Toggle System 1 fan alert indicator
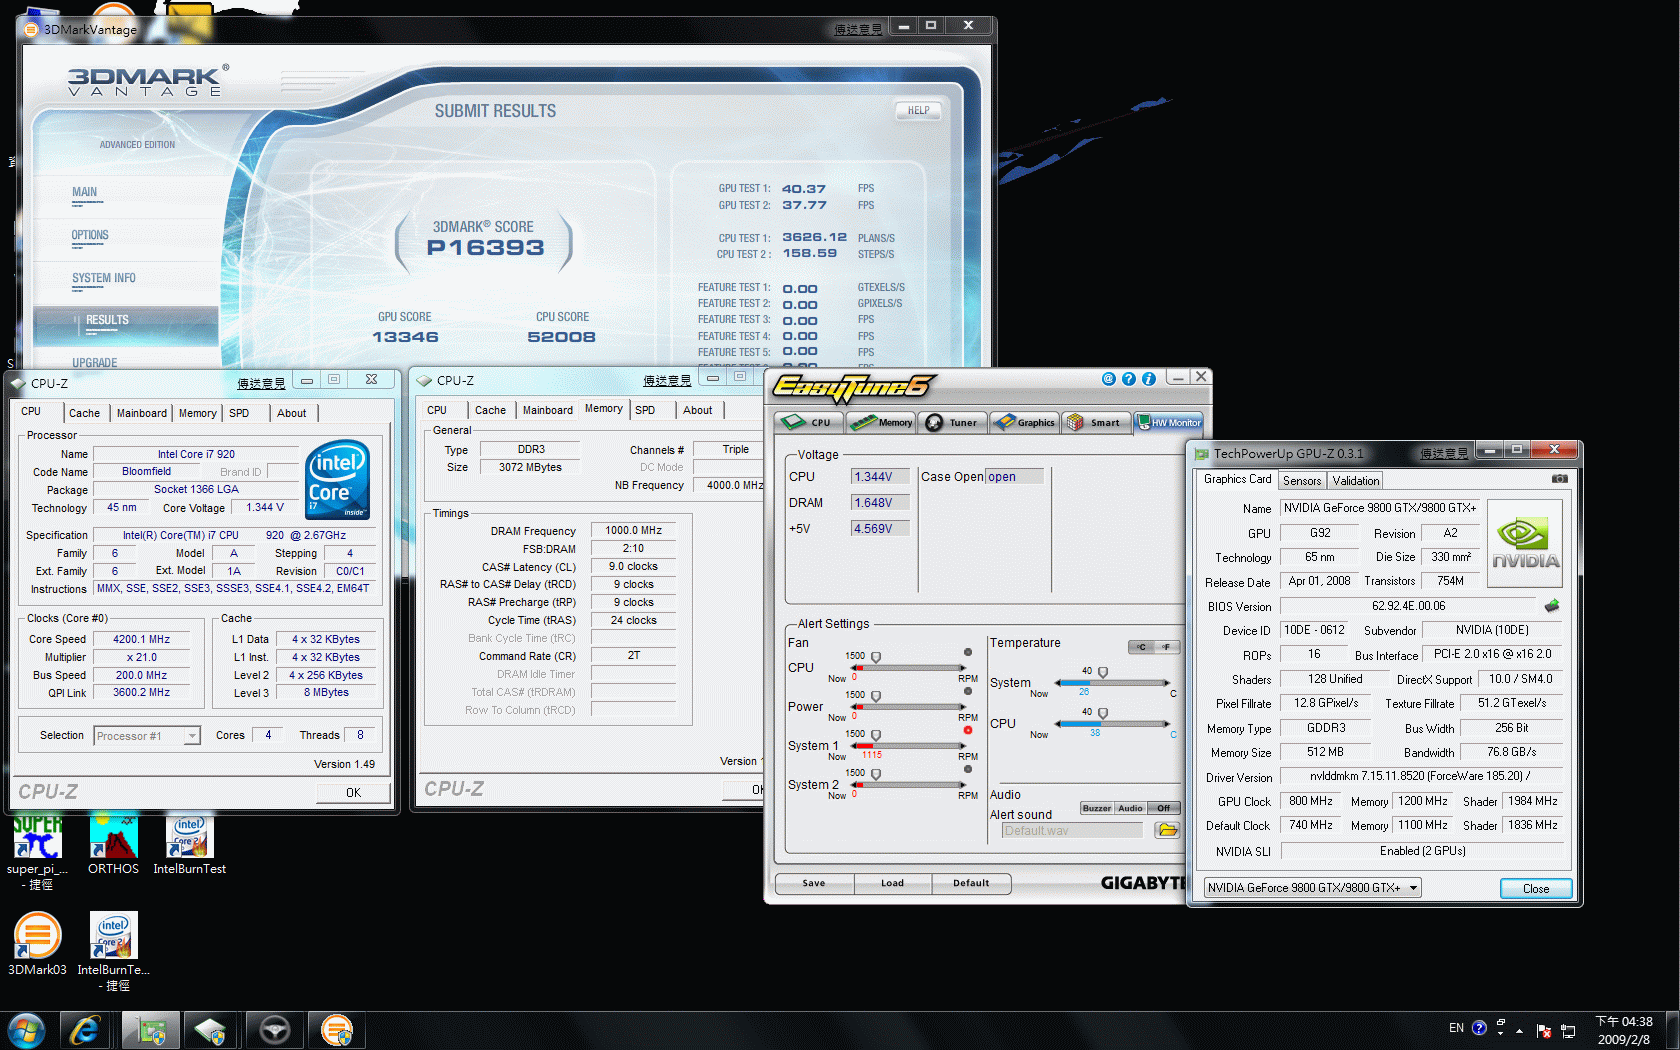 pyautogui.click(x=968, y=730)
